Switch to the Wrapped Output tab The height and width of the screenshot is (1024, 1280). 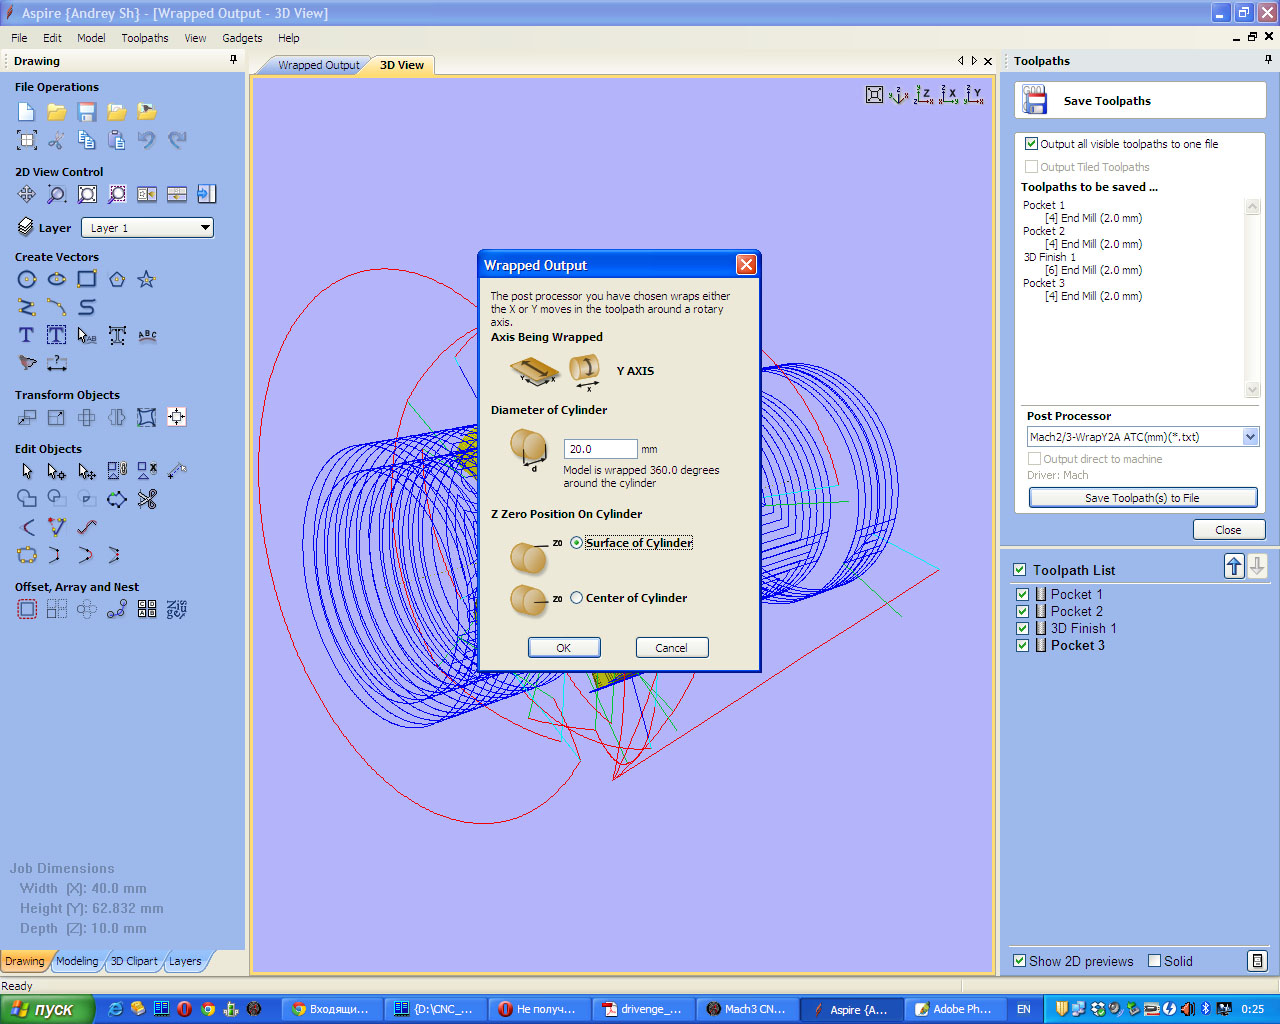[x=318, y=65]
